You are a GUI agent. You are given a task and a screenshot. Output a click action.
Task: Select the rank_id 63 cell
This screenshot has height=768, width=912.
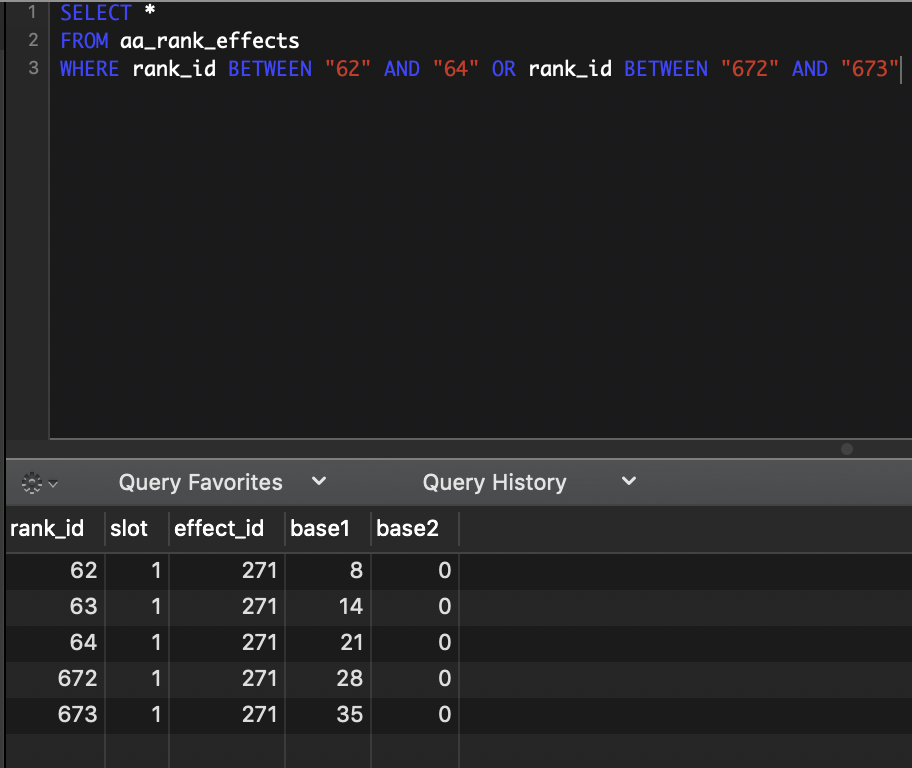click(84, 607)
